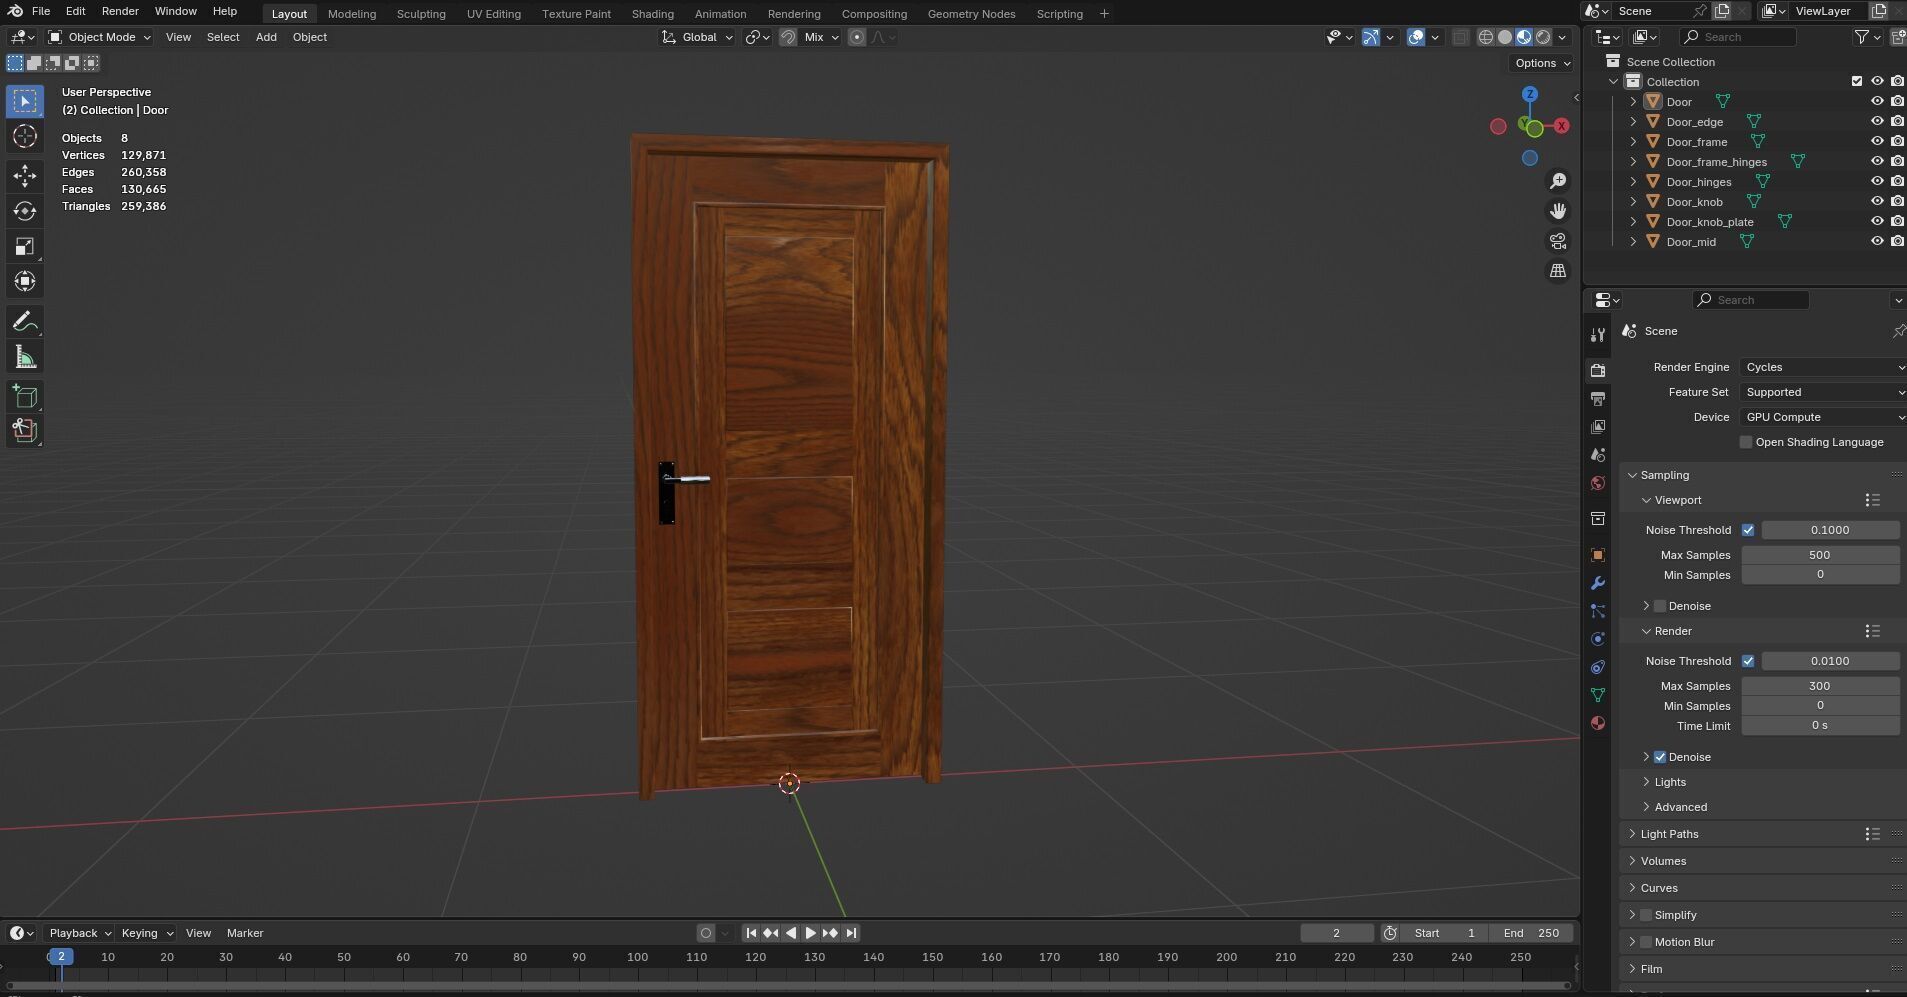Enable Viewport Denoise checkbox
Viewport: 1907px width, 997px height.
click(1660, 606)
